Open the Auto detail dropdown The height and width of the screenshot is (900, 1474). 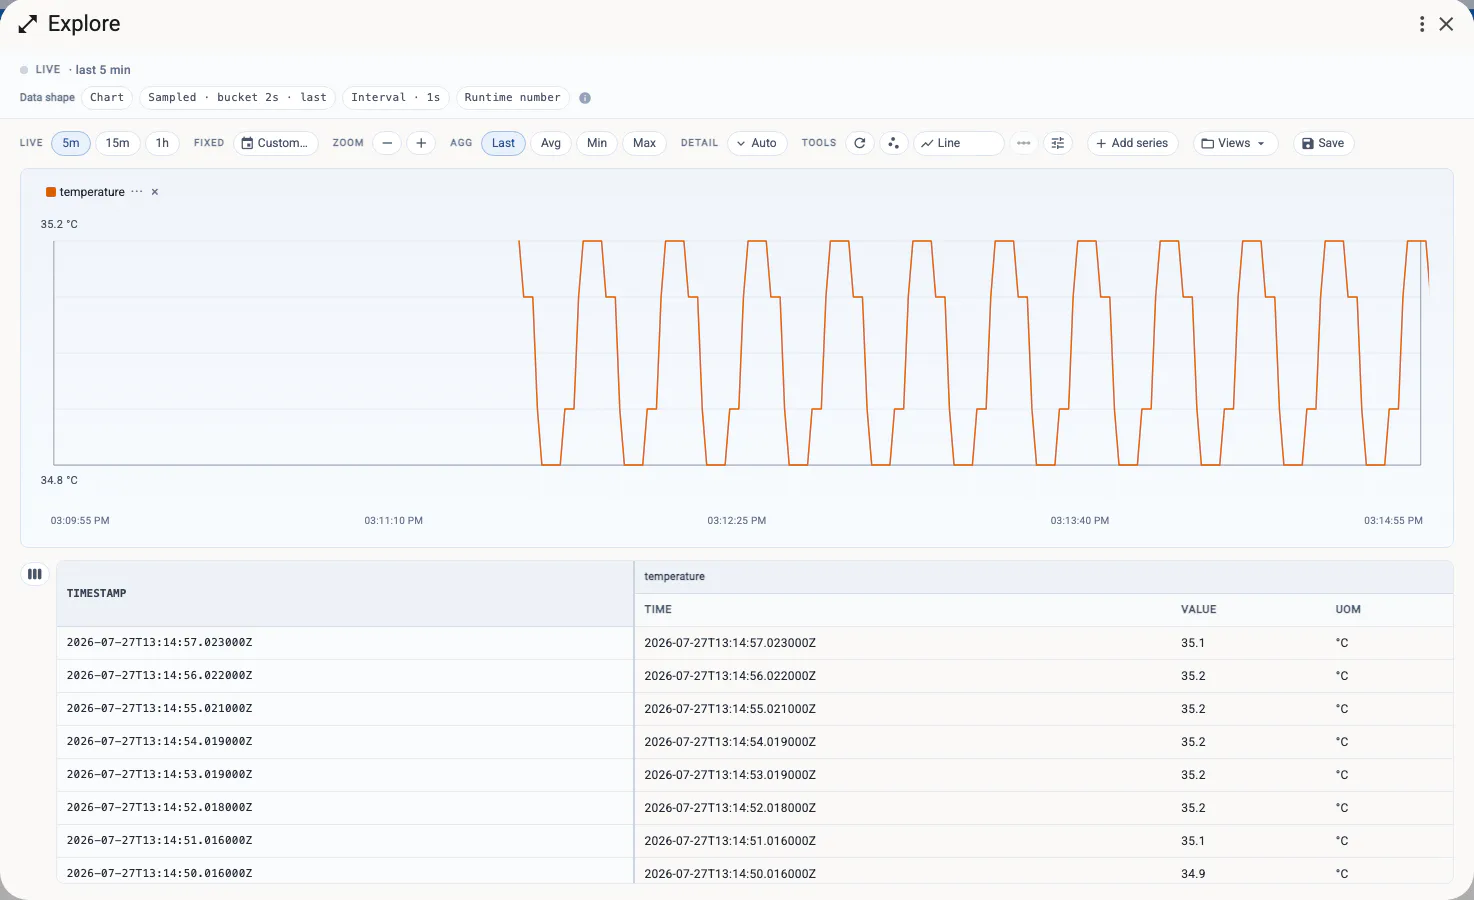click(757, 143)
